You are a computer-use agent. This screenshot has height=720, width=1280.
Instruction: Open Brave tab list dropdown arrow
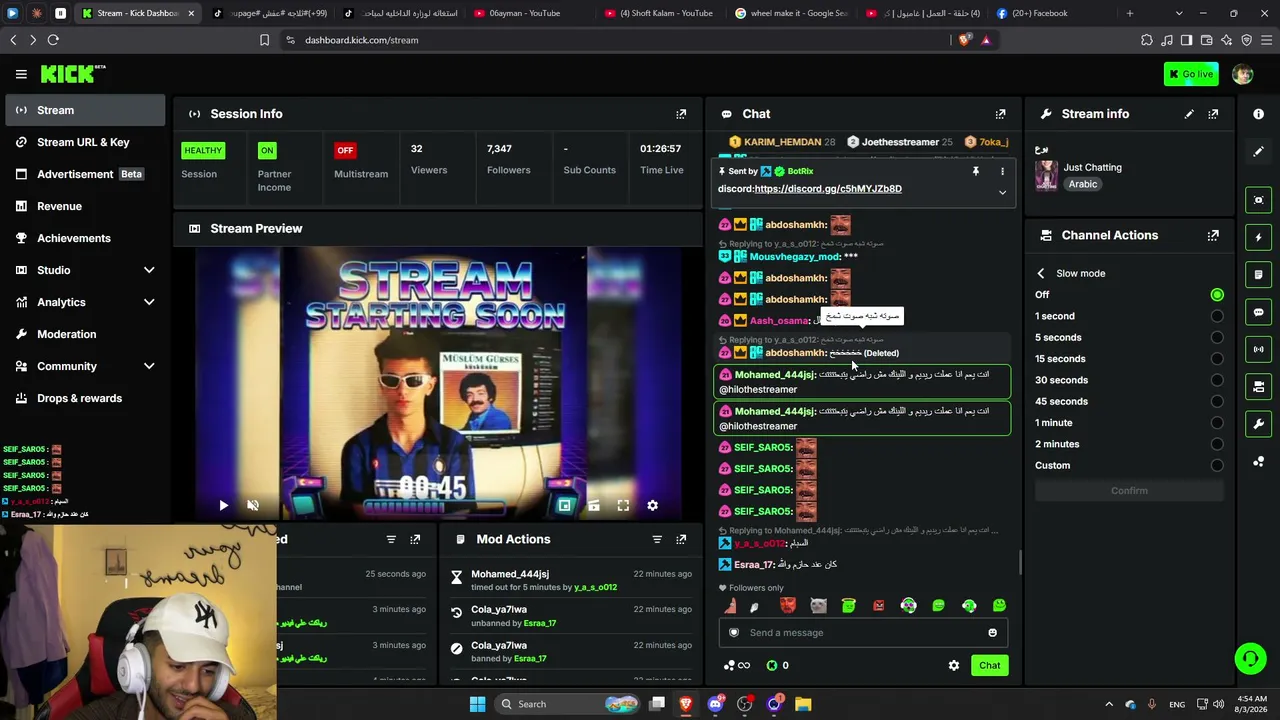click(x=1179, y=13)
